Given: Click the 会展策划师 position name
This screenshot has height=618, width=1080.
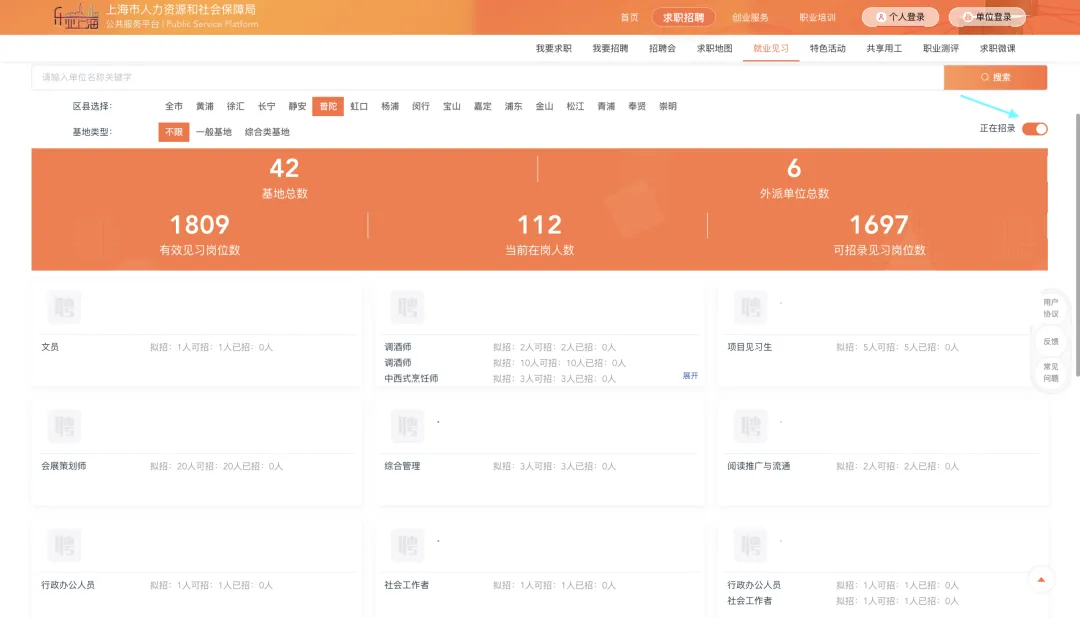Looking at the screenshot, I should click(x=64, y=466).
